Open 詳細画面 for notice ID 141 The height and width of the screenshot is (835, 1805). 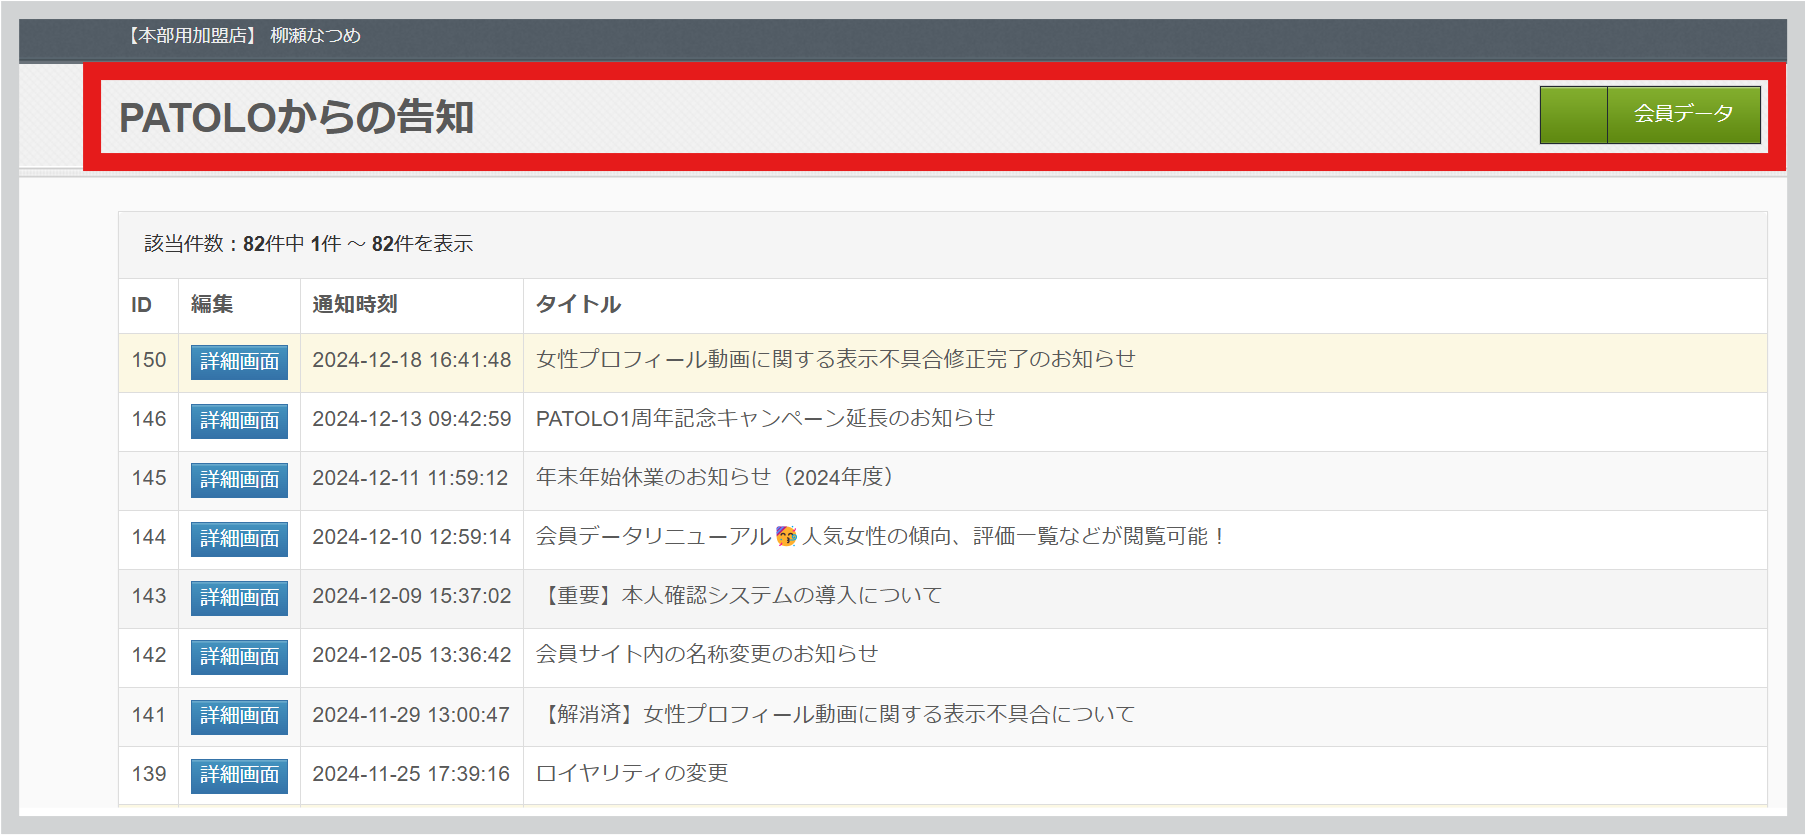pos(239,716)
